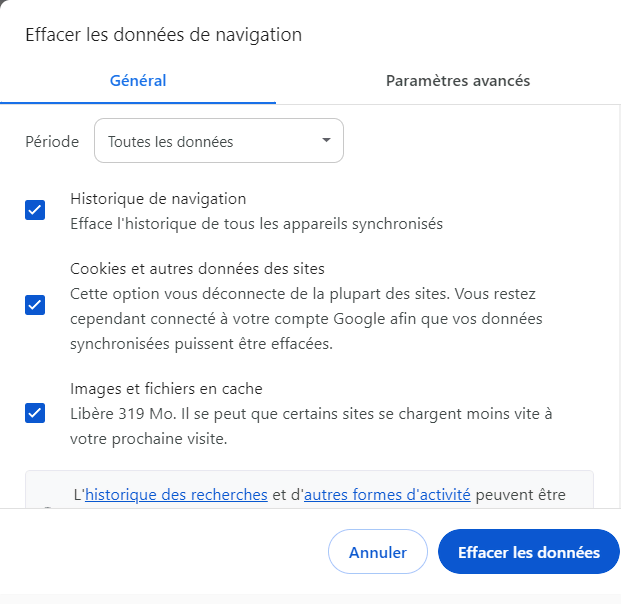Click the appareils synchronisés description text

tap(256, 224)
